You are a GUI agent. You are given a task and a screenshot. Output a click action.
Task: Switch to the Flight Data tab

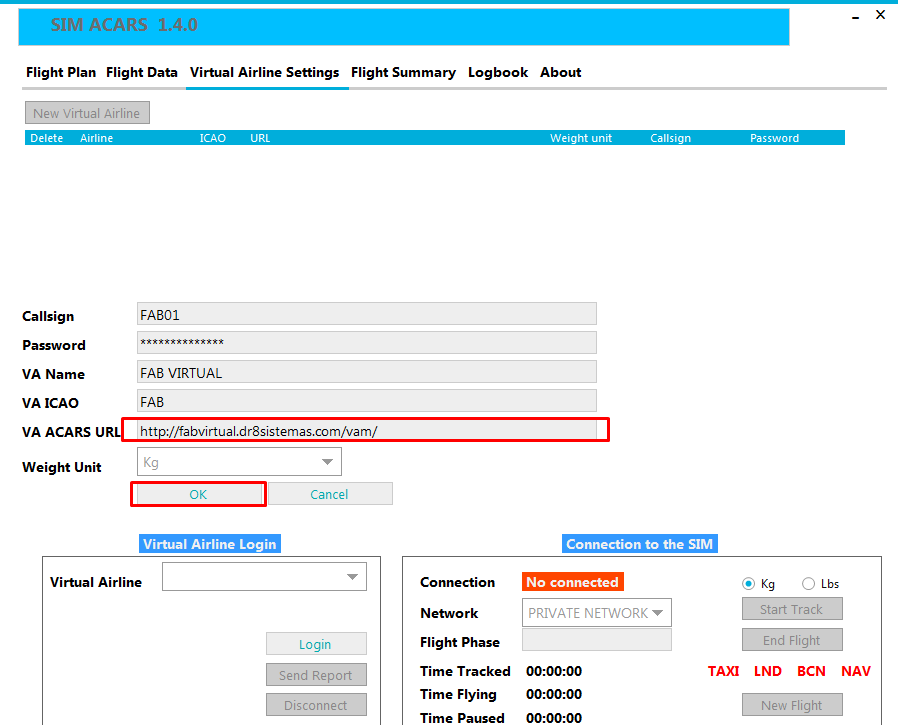[142, 72]
